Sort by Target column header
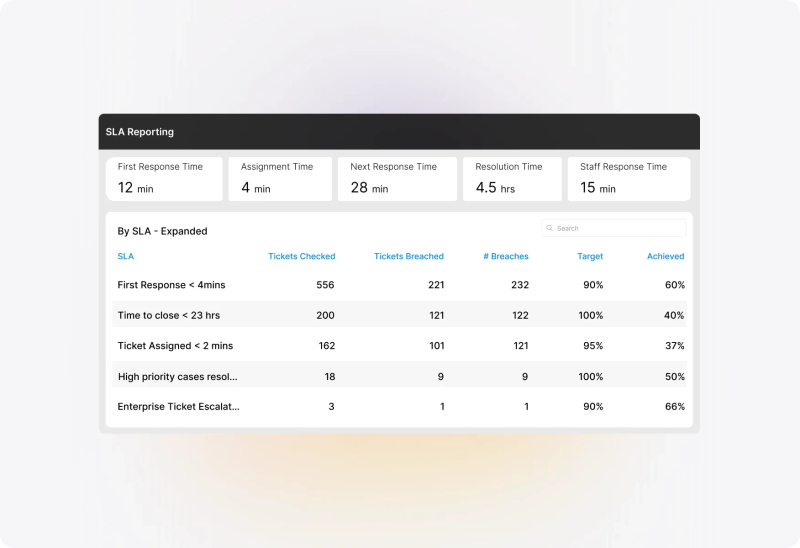800x548 pixels. 590,256
